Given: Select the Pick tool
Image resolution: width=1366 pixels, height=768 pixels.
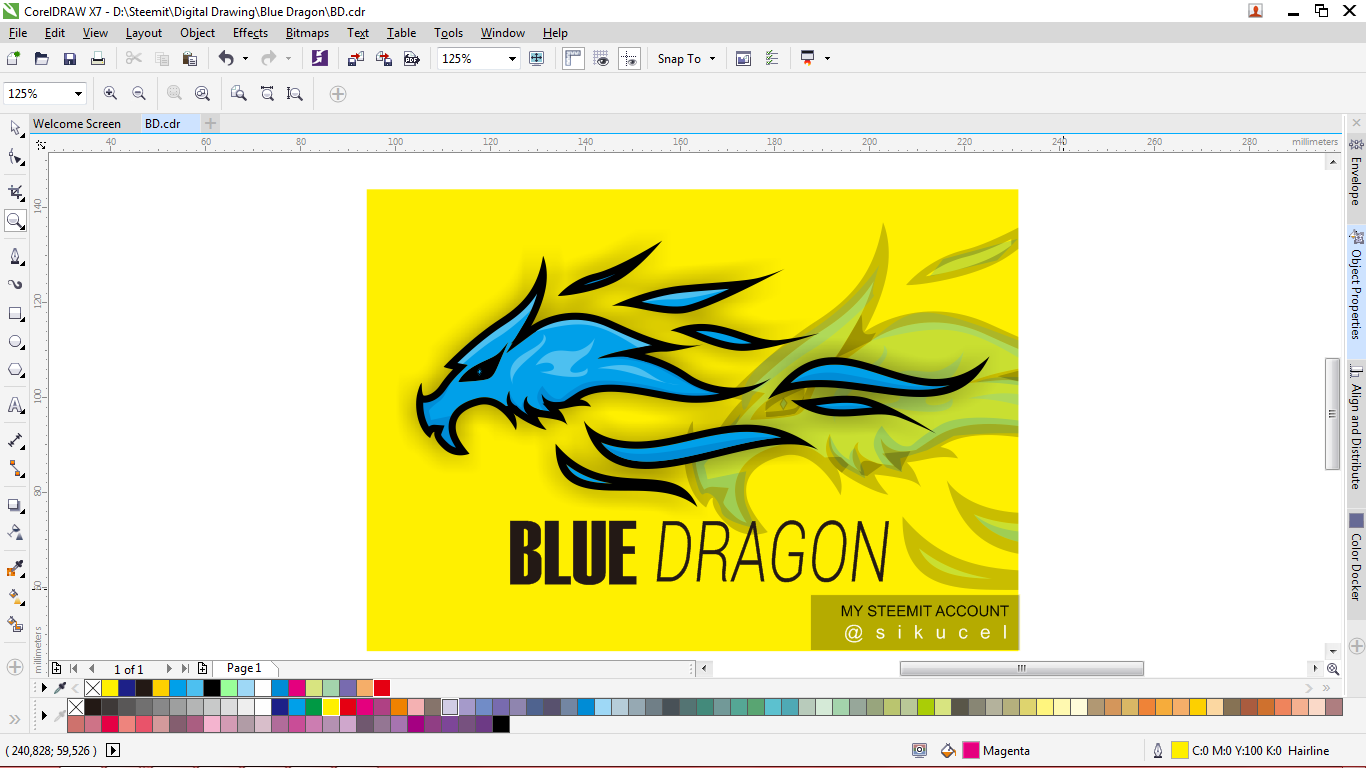Looking at the screenshot, I should [15, 128].
